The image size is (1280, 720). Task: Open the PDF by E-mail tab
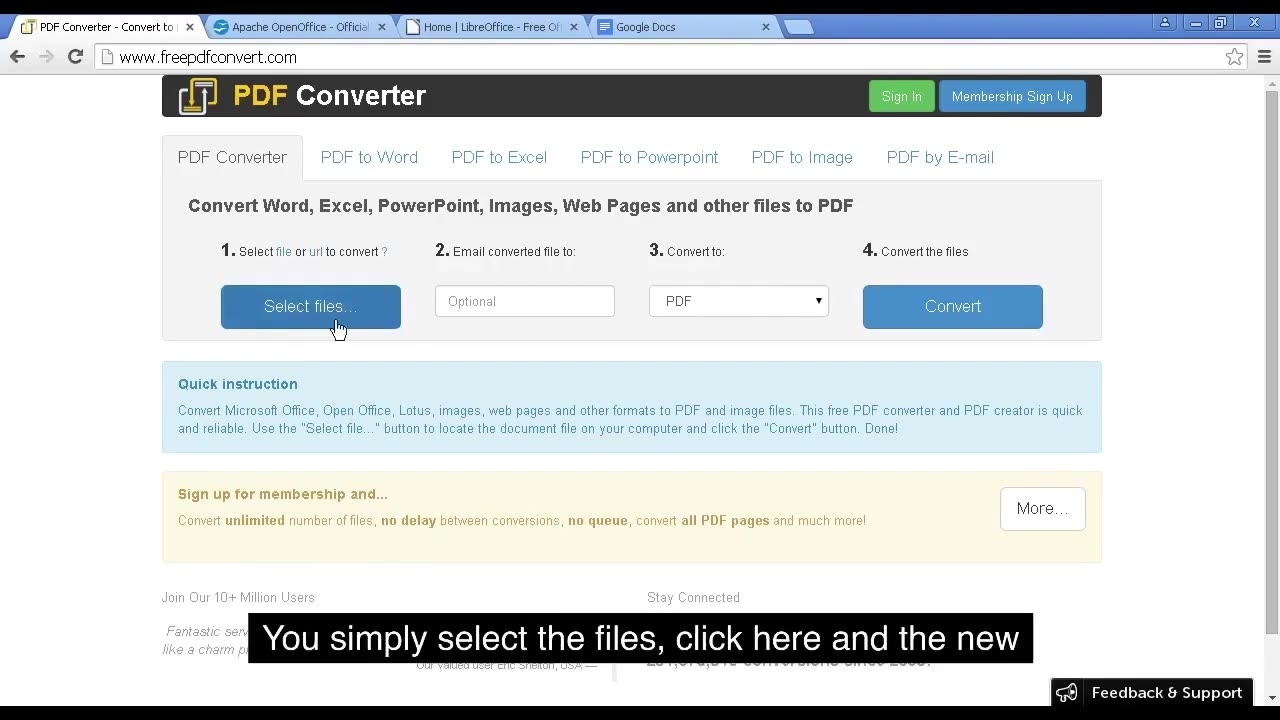(x=940, y=157)
